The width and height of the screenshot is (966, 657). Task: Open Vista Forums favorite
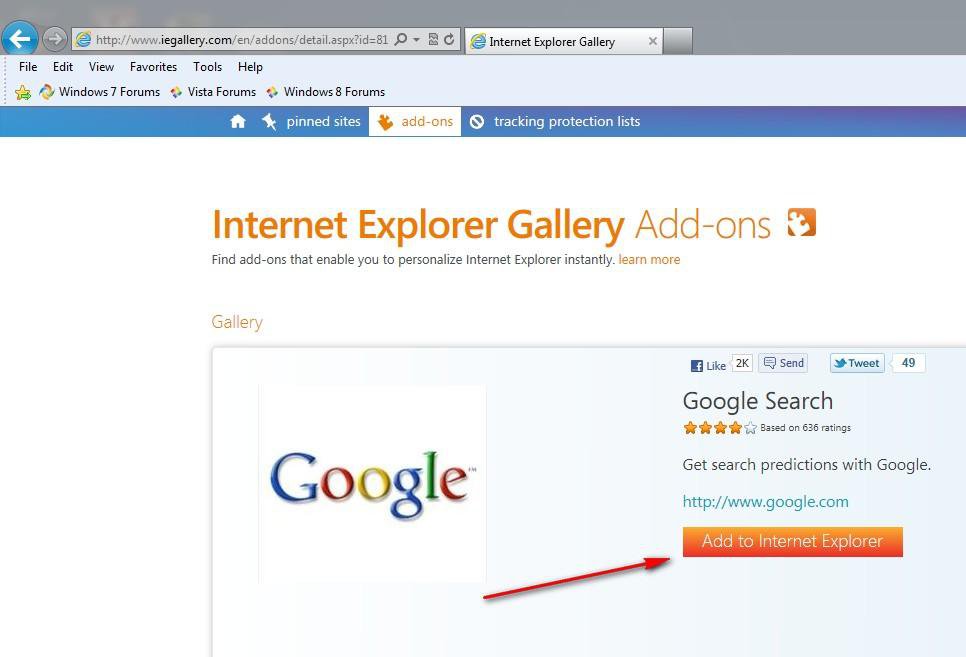213,92
